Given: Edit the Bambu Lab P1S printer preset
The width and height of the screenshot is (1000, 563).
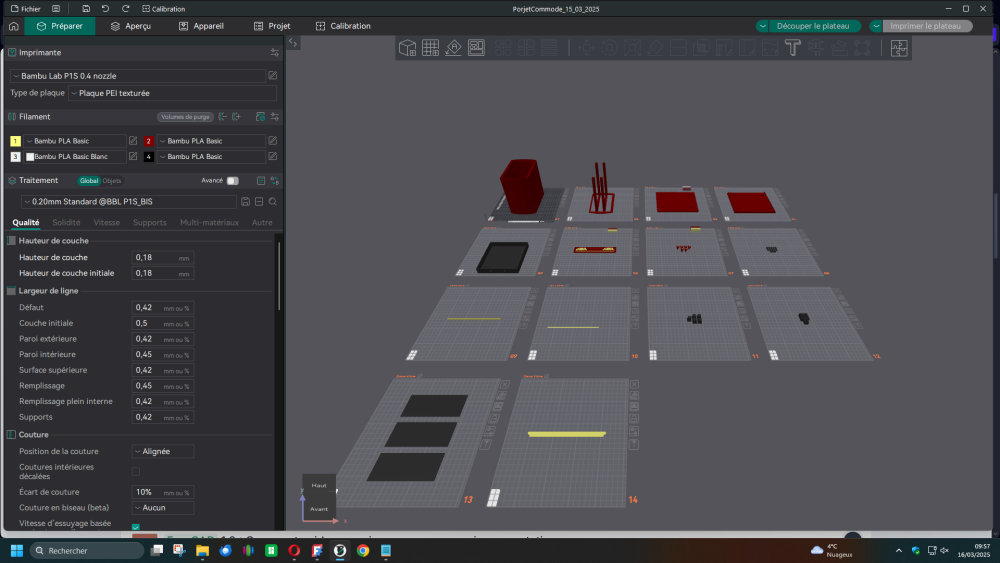Looking at the screenshot, I should [x=273, y=76].
